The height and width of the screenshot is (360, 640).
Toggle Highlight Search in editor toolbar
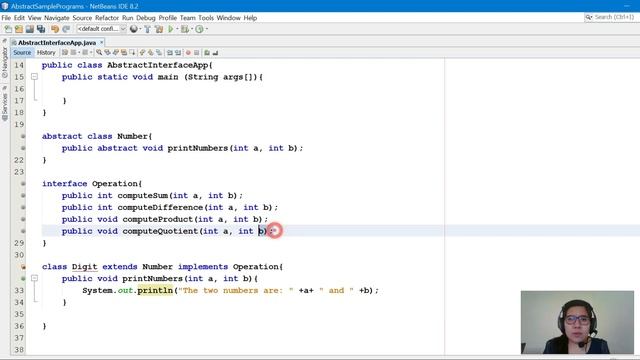click(x=124, y=53)
